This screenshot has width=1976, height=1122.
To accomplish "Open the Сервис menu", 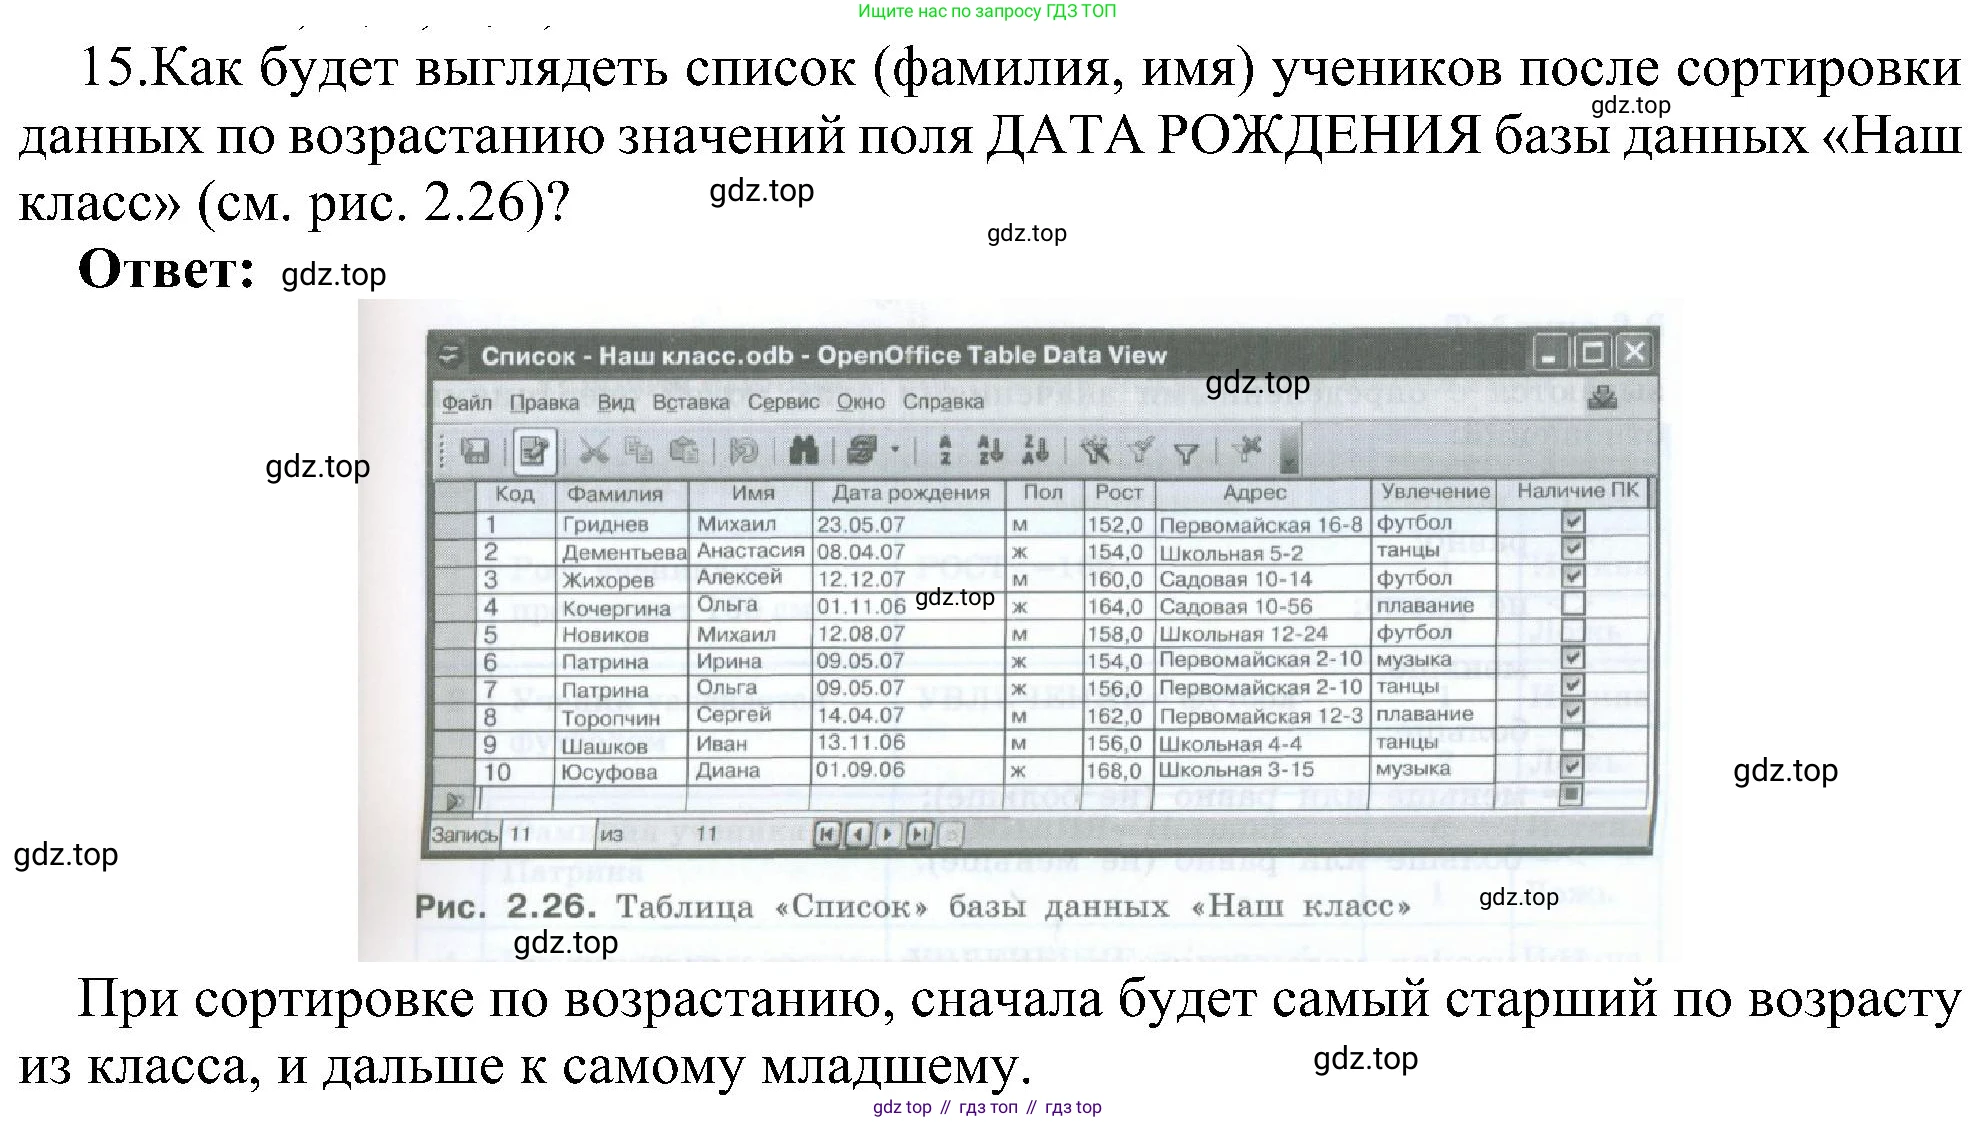I will coord(783,402).
